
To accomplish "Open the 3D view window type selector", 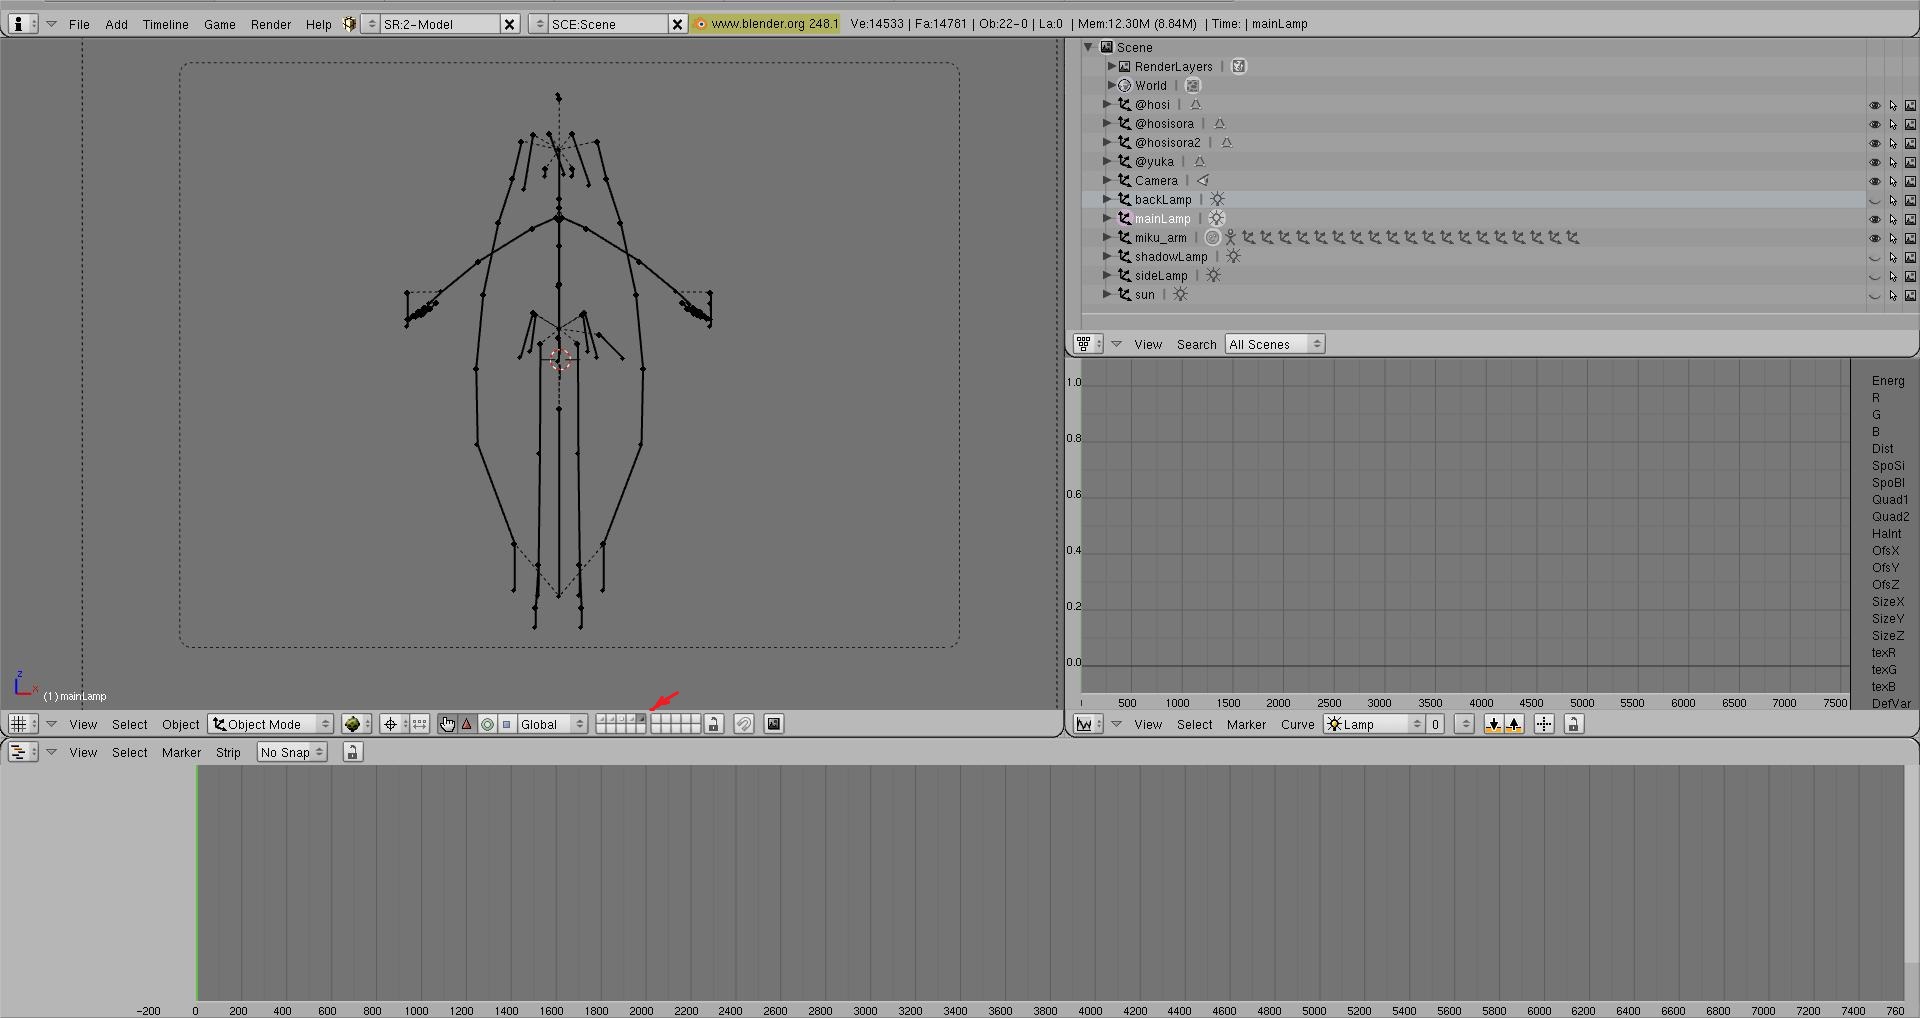I will (23, 724).
